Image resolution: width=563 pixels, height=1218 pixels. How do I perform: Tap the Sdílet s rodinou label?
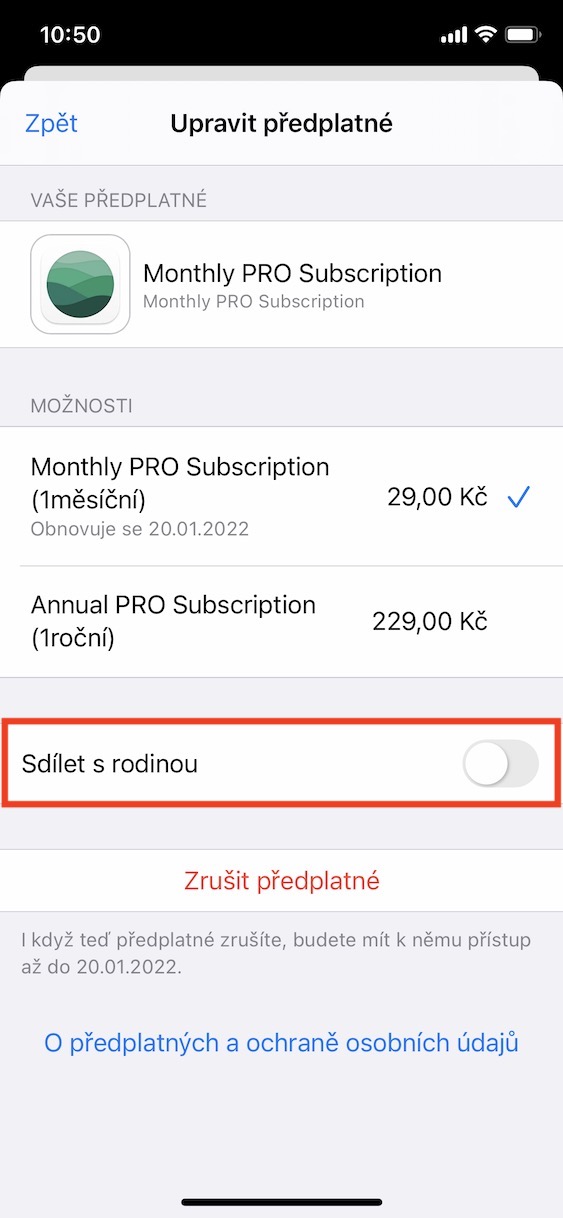(110, 764)
